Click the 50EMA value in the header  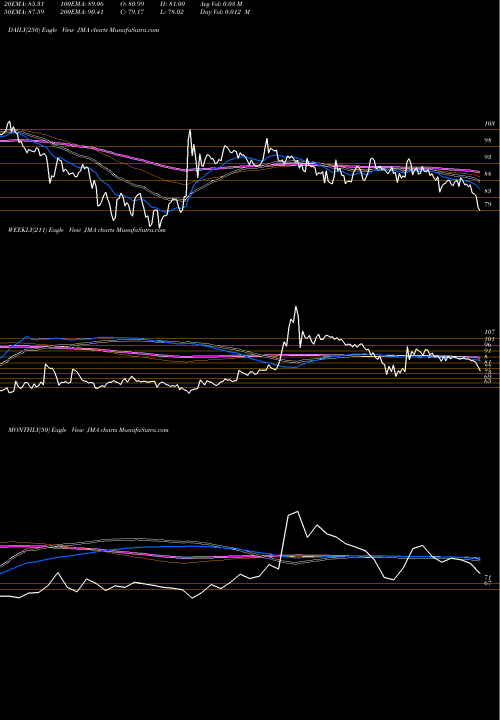tap(22, 12)
